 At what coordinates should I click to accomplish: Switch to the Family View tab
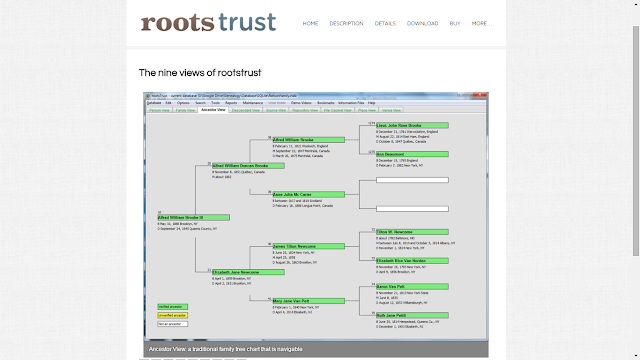[185, 110]
